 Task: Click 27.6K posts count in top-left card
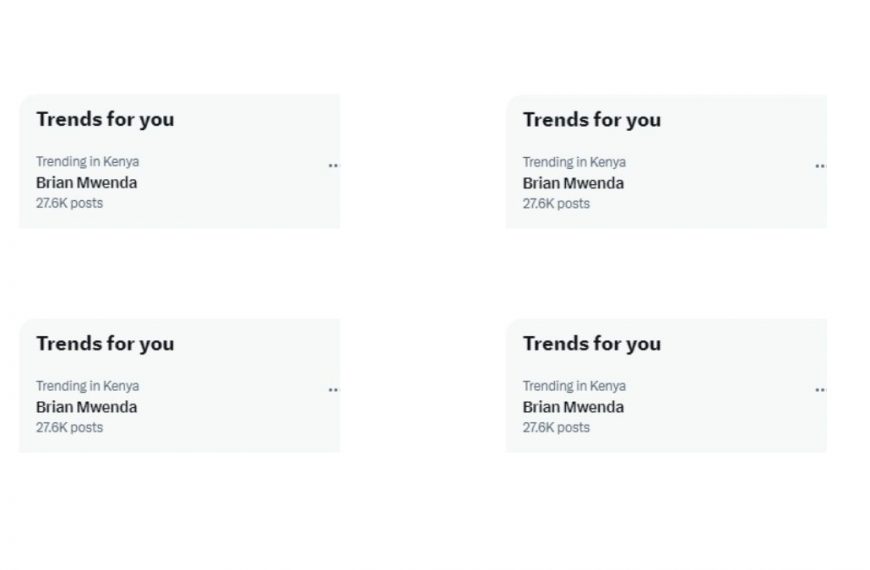(69, 203)
